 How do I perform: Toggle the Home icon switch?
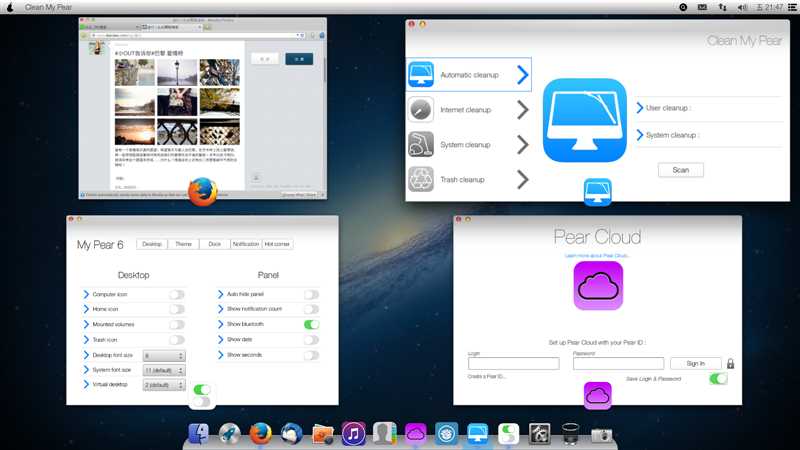[177, 309]
